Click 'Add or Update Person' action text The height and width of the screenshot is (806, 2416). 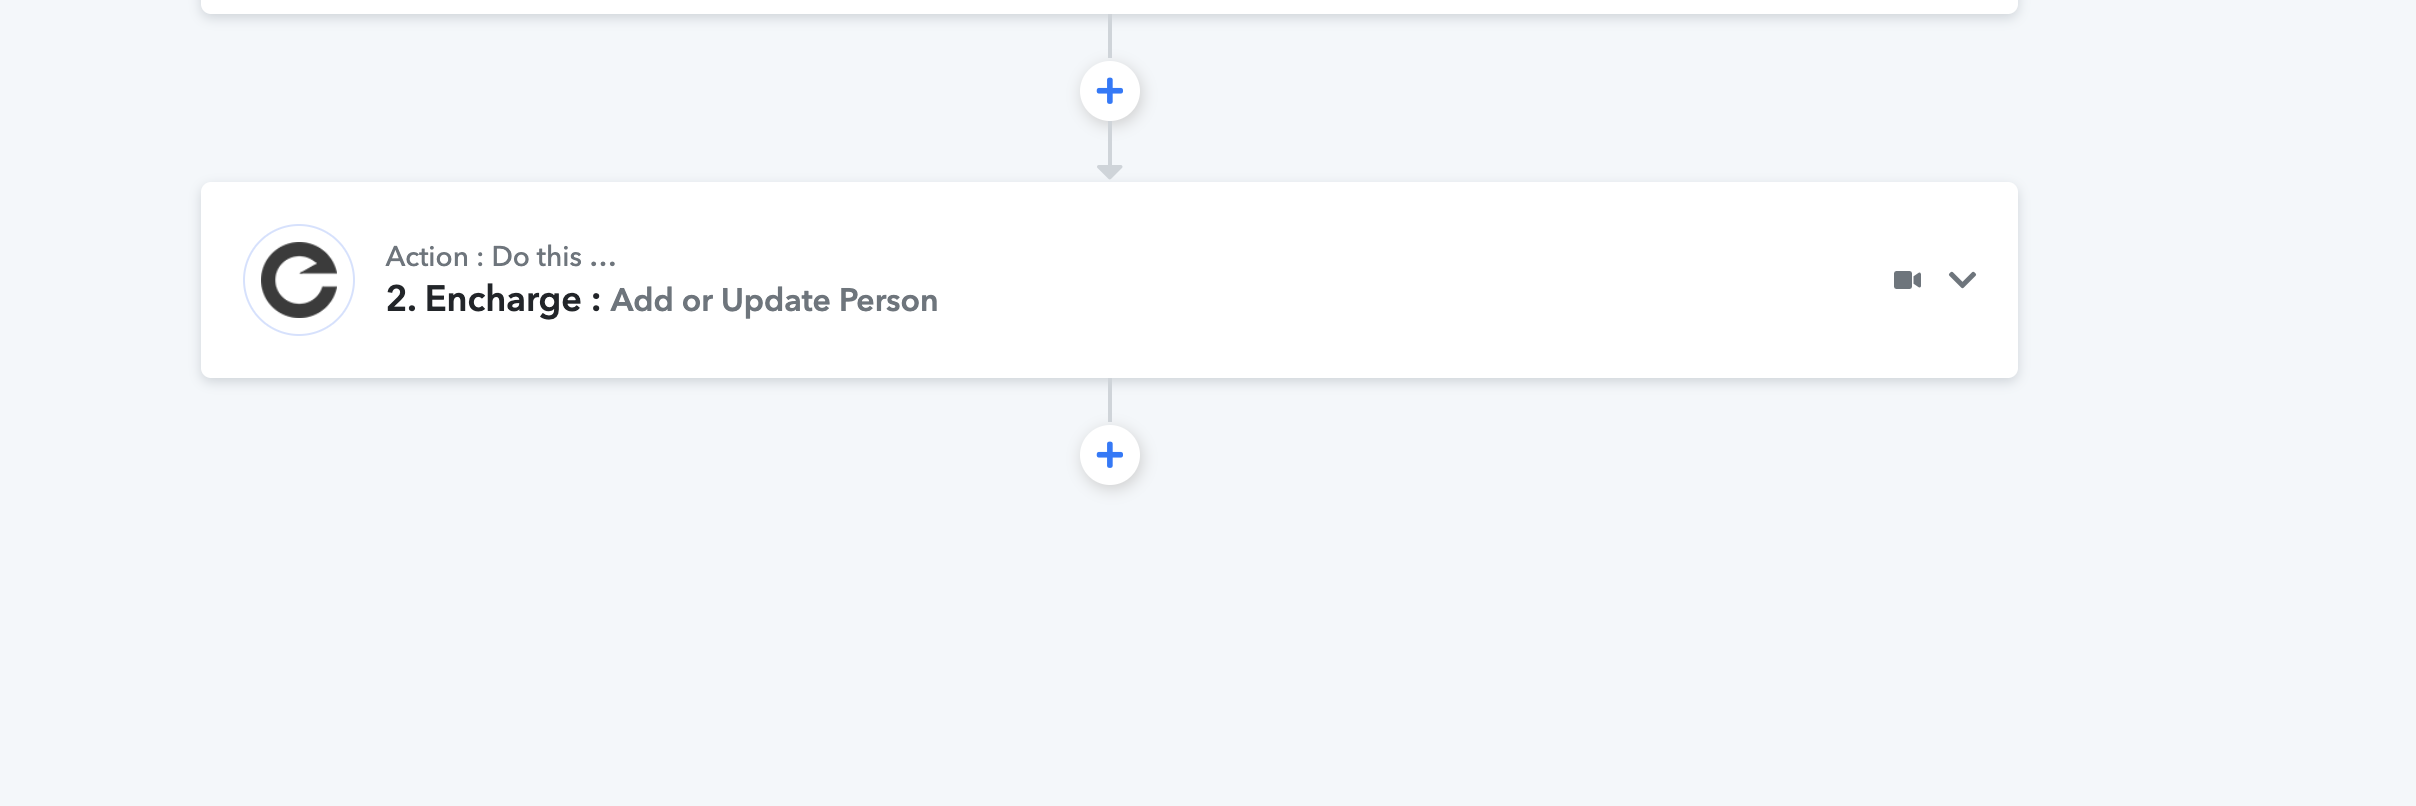(774, 300)
